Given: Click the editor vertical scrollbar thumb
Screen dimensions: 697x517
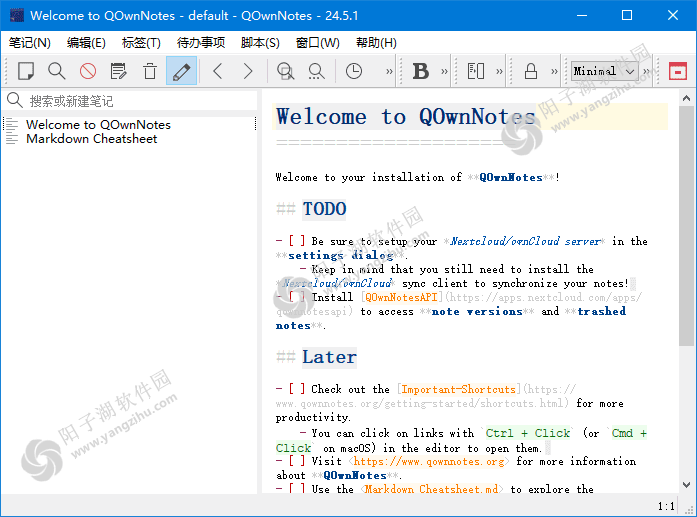Looking at the screenshot, I should [686, 225].
